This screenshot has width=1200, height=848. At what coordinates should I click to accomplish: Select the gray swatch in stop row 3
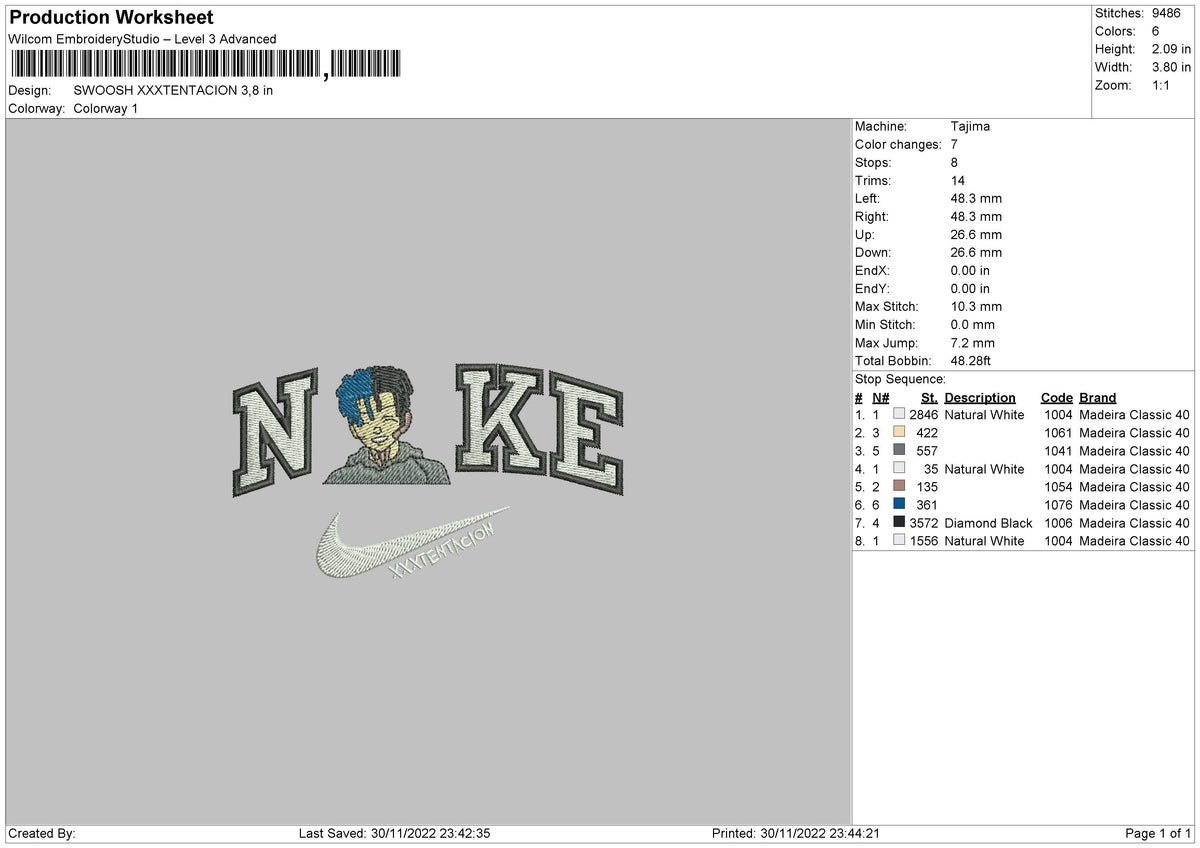pos(899,451)
